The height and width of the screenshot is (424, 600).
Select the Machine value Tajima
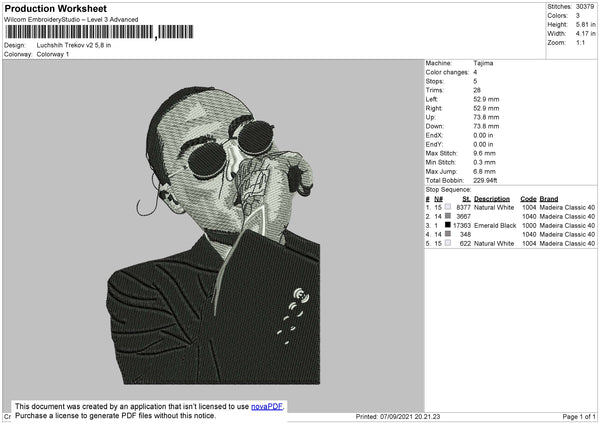click(x=483, y=63)
